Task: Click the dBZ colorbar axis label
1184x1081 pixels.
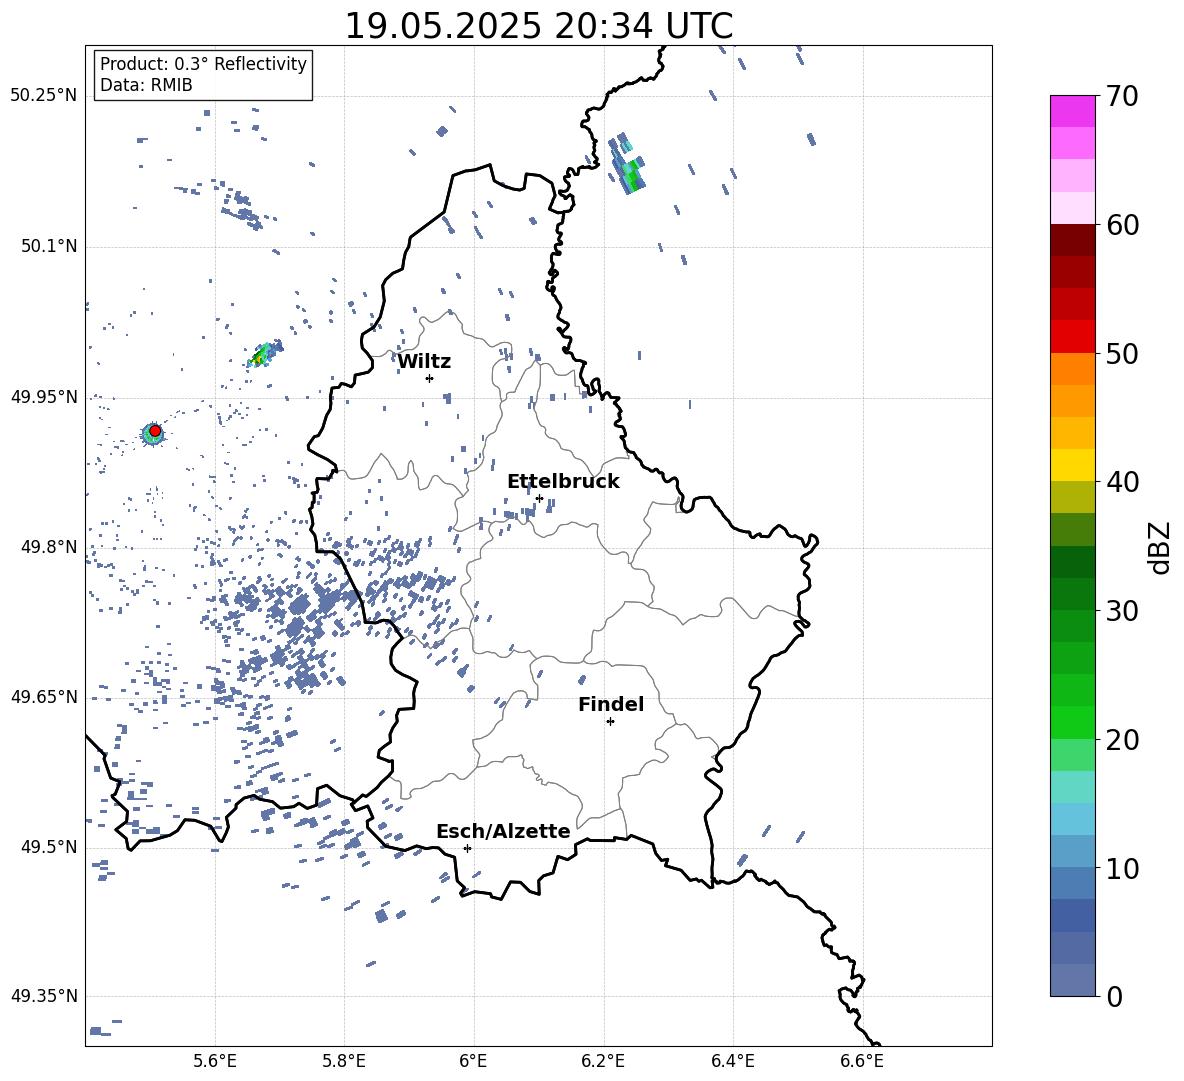Action: (1161, 547)
